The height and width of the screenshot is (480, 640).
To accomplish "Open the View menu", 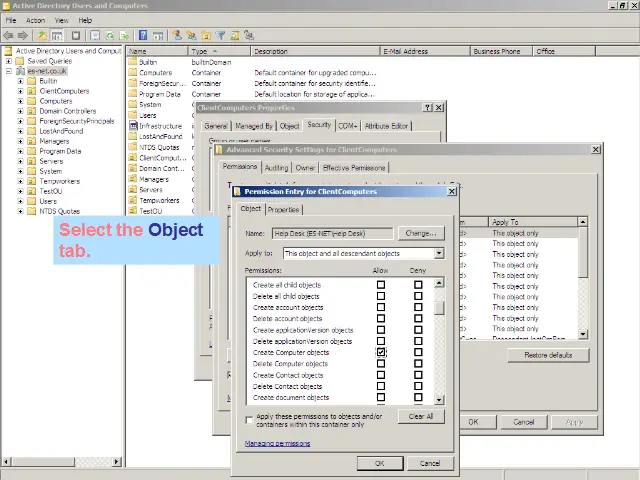I will click(x=62, y=20).
